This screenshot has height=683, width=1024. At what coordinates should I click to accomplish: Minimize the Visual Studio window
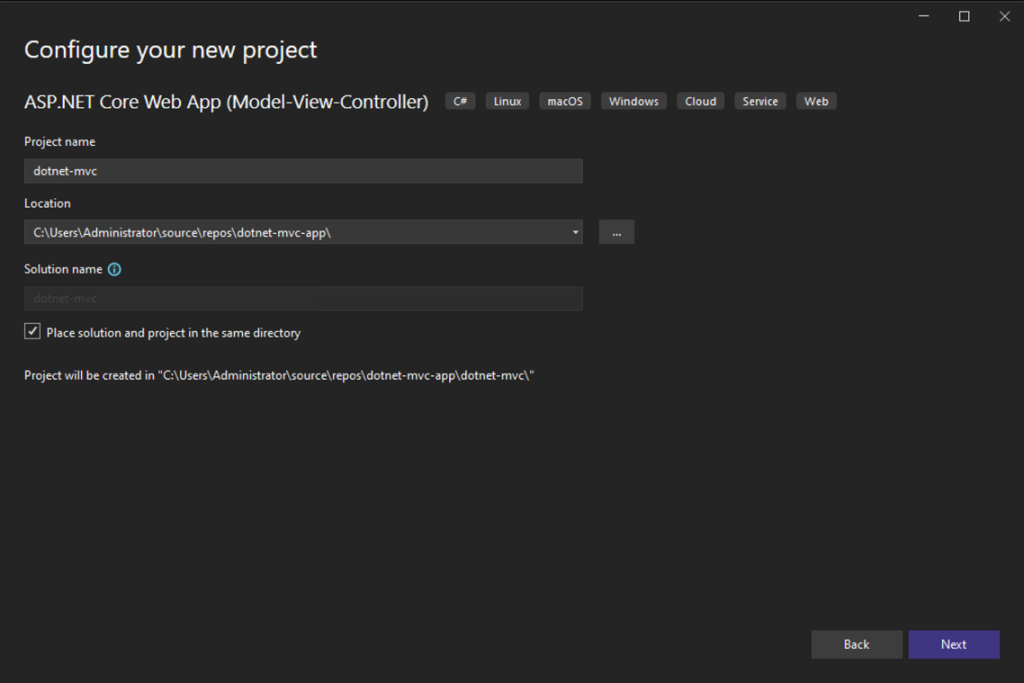[923, 16]
